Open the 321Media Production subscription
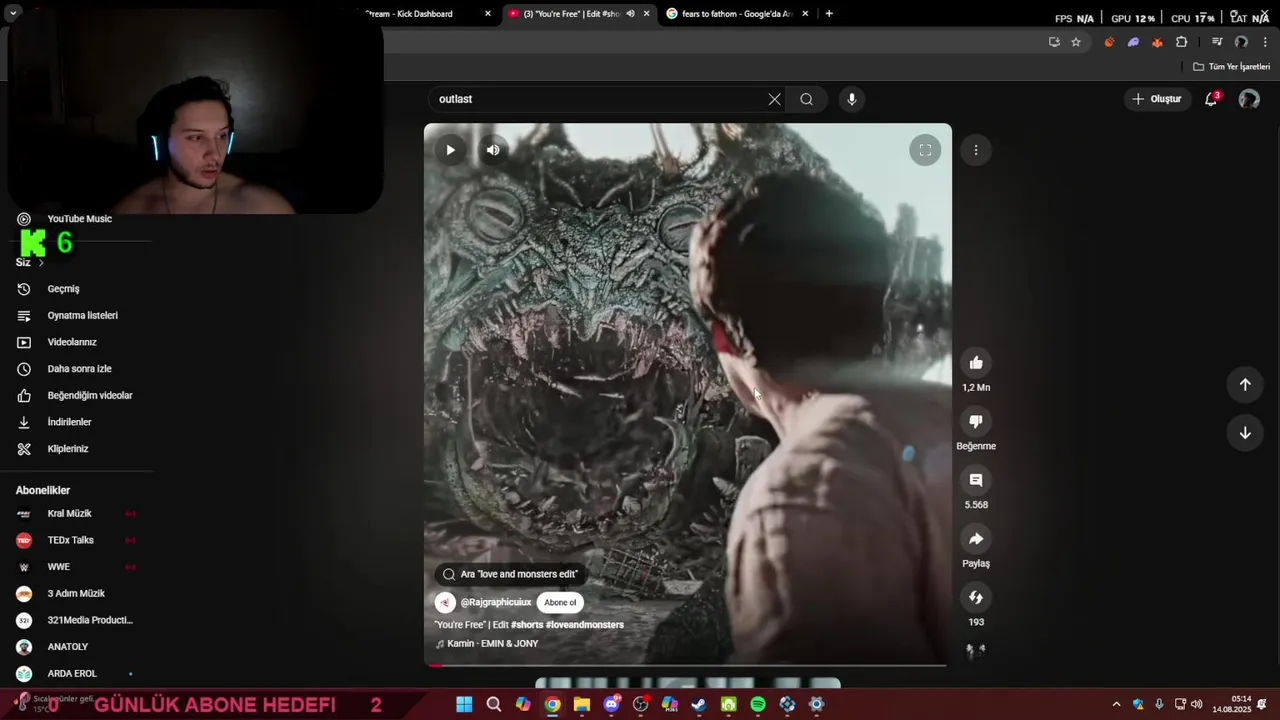The width and height of the screenshot is (1280, 720). [x=90, y=620]
